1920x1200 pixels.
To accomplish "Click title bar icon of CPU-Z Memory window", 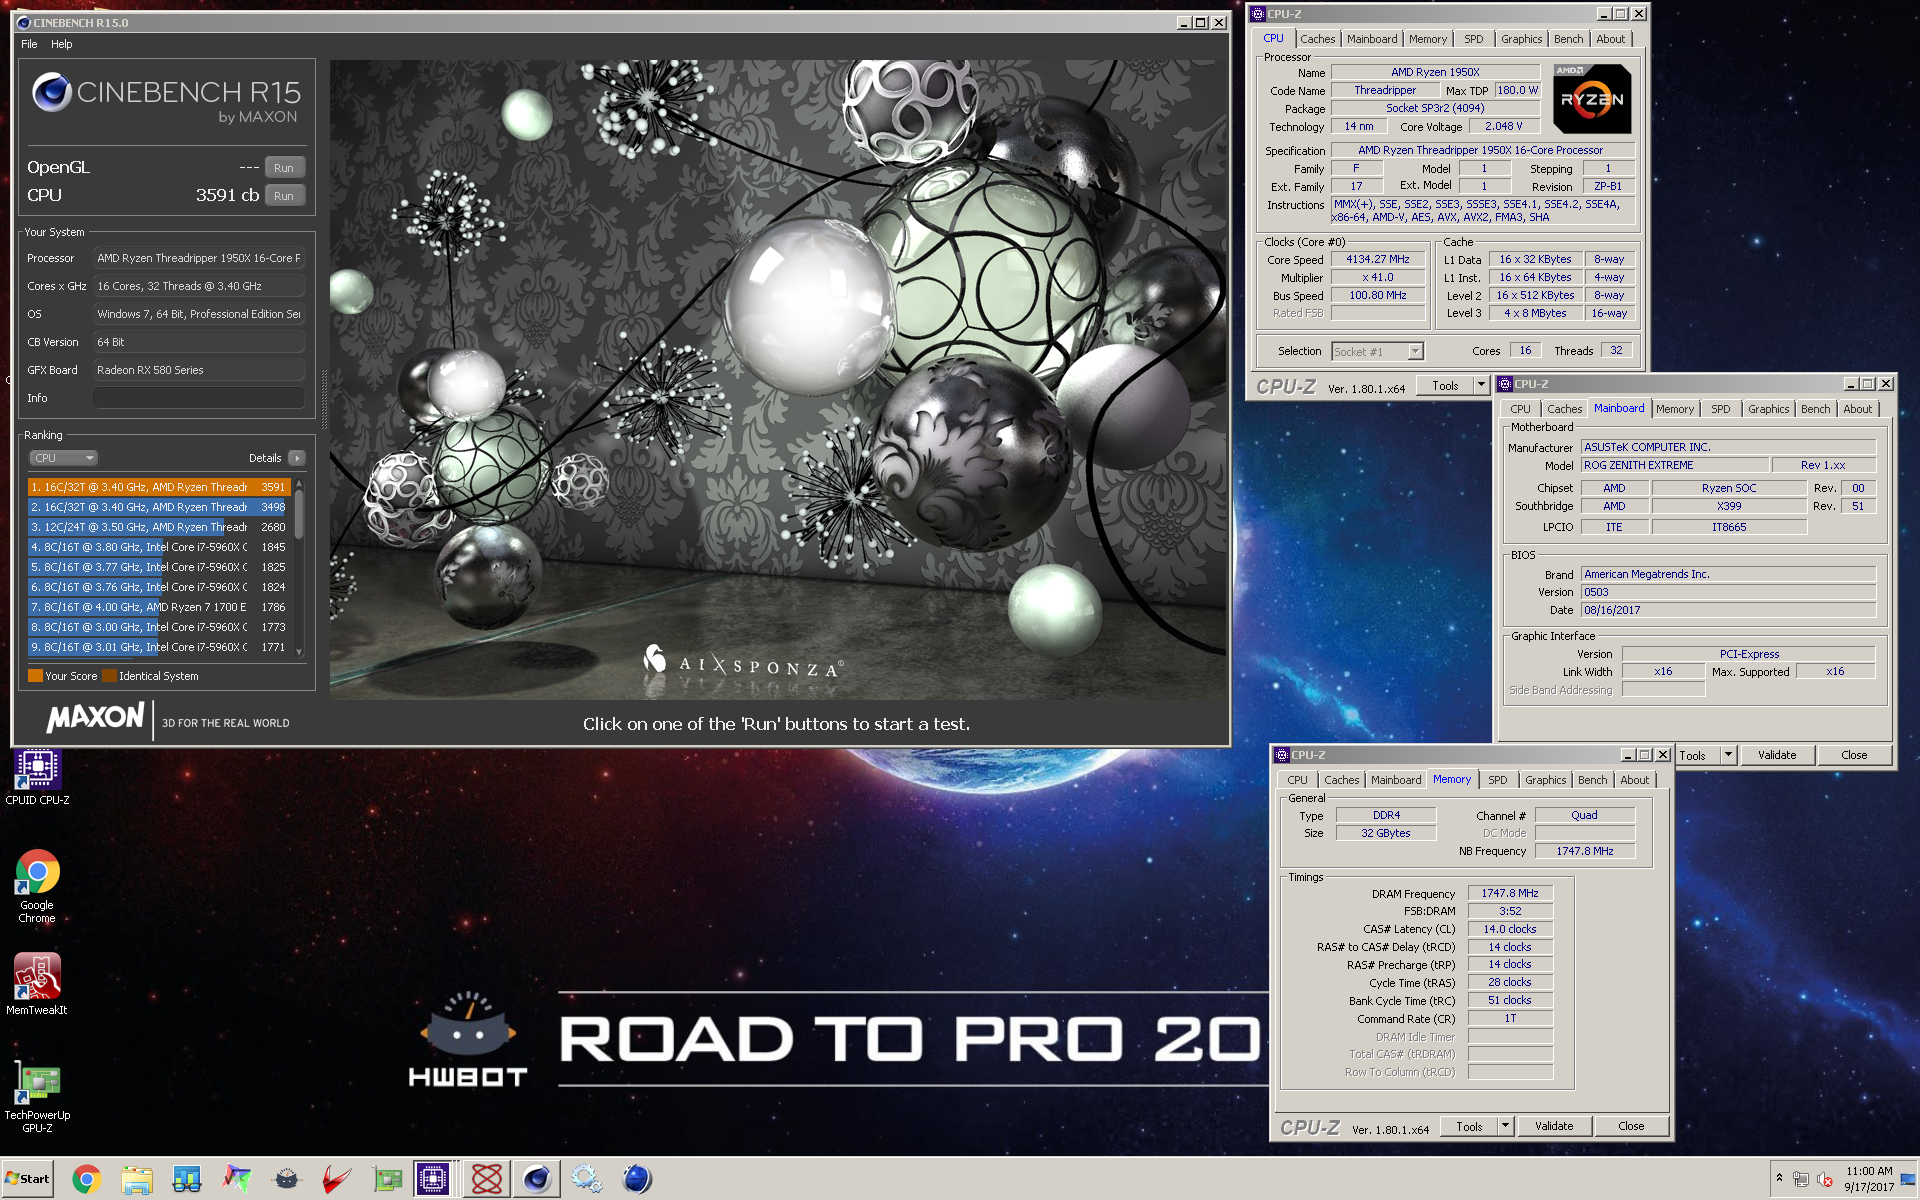I will [1282, 755].
